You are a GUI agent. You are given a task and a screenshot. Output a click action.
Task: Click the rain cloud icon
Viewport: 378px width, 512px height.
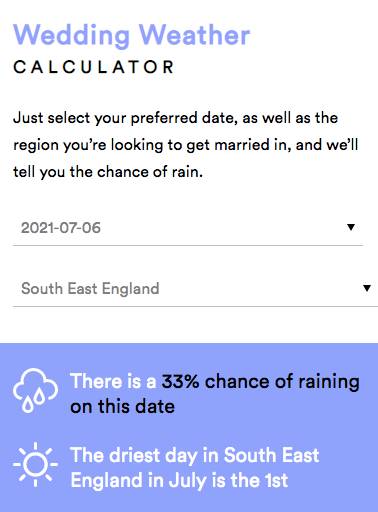(35, 391)
